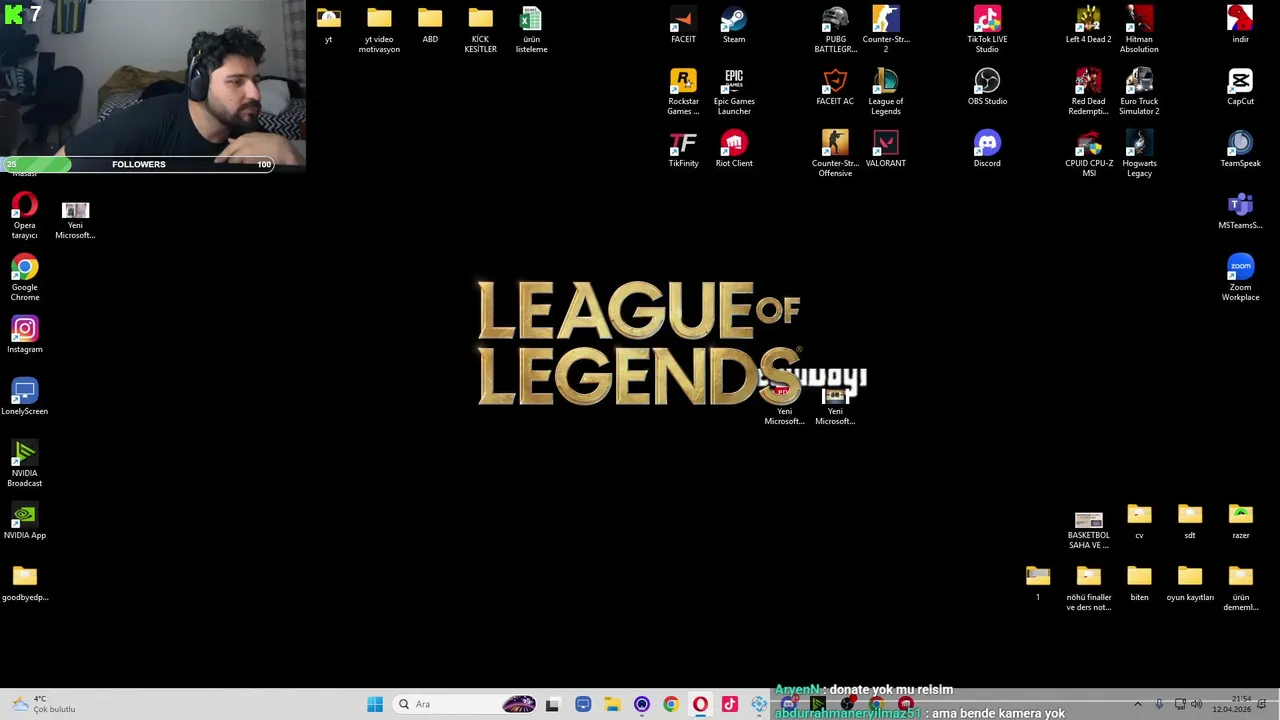Open the Rockstar Games Launcher shortcut
1280x720 pixels.
click(683, 92)
